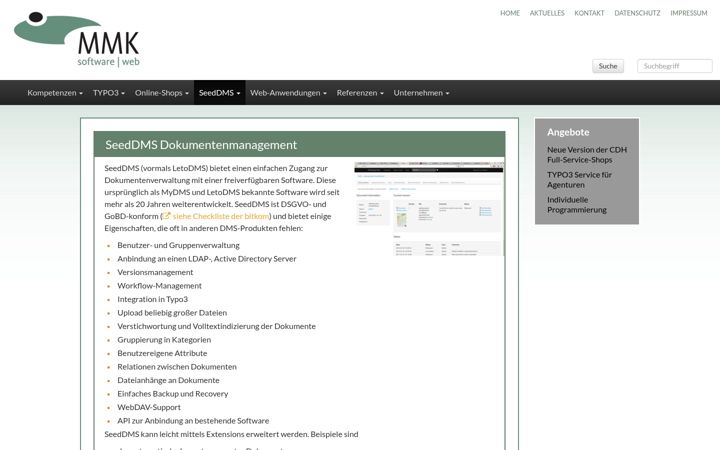Screen dimensions: 720x450
Task: Open the active SeedDMS dropdown menu
Action: tap(219, 93)
